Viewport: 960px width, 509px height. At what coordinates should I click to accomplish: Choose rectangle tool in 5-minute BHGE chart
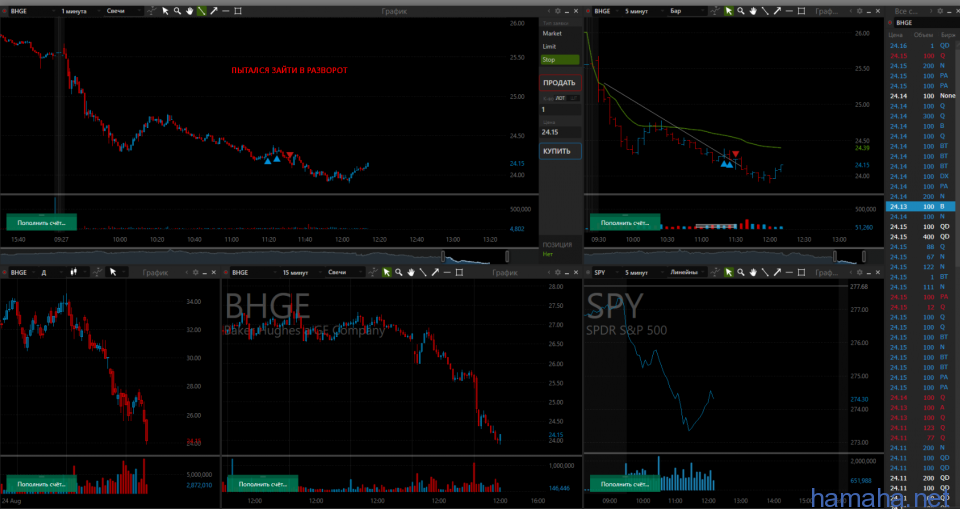coord(801,11)
